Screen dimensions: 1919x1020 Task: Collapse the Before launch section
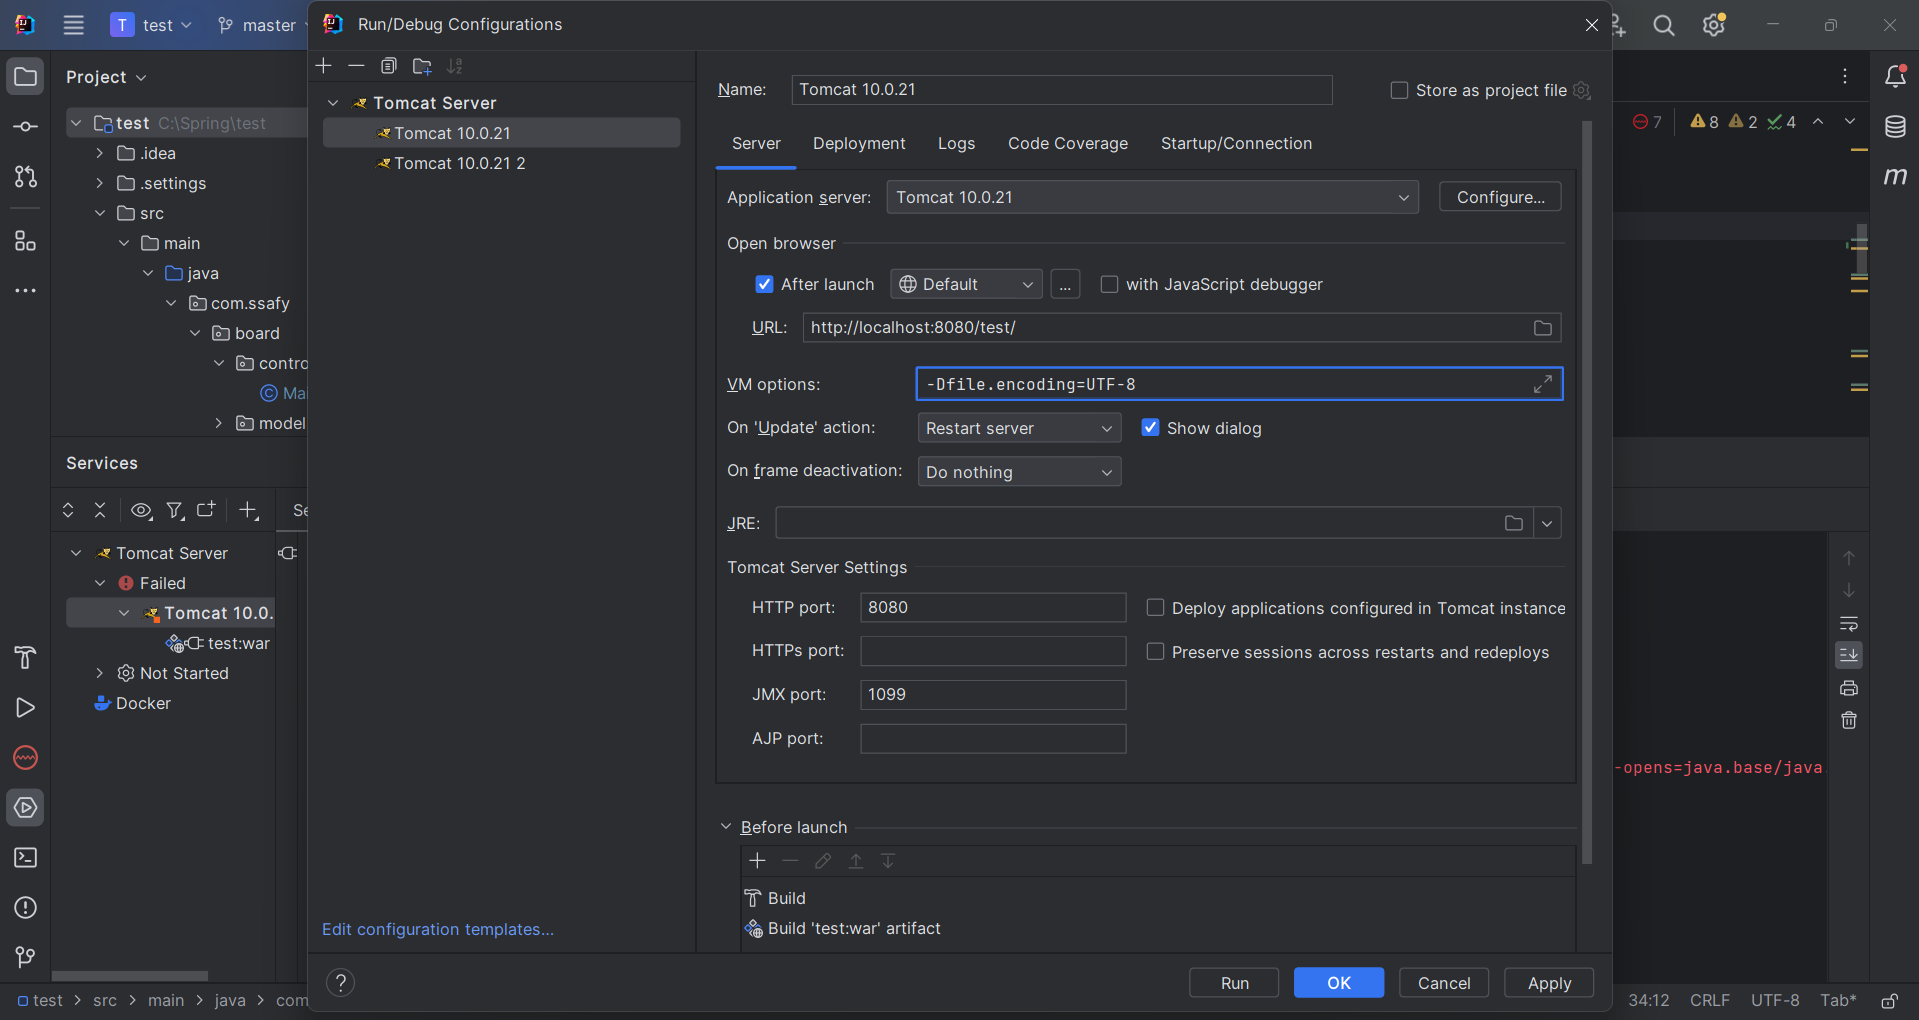click(726, 827)
